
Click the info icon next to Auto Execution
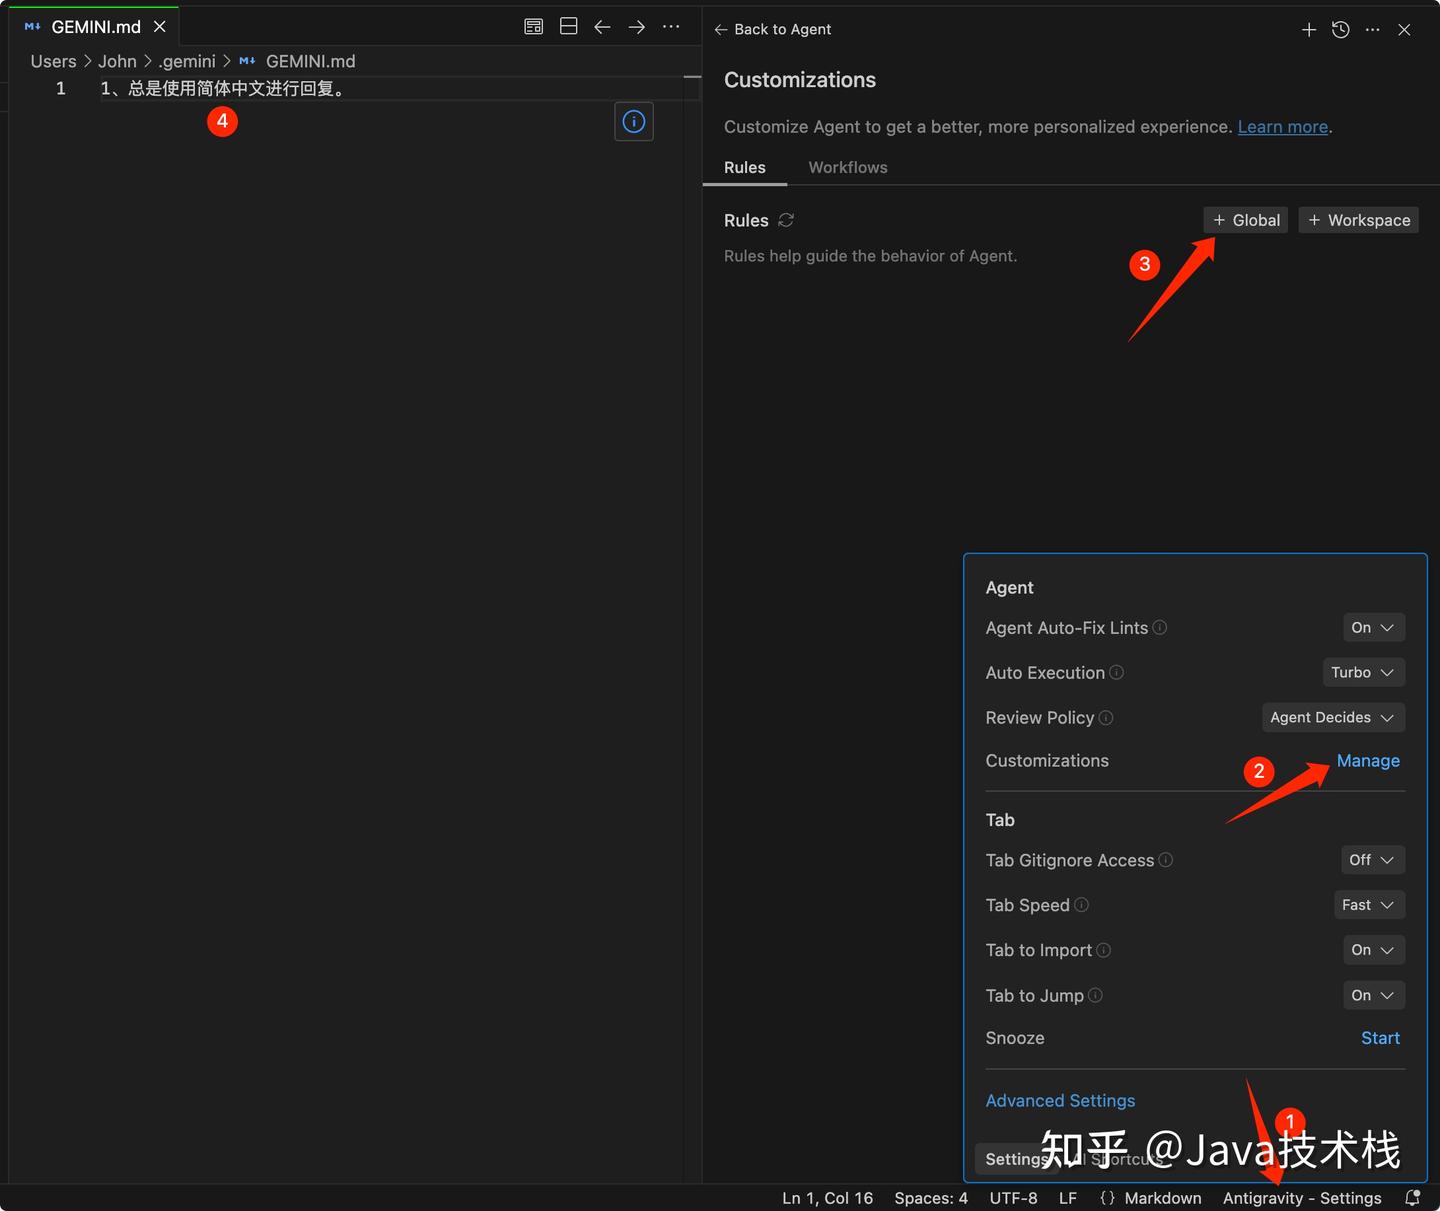(1116, 673)
